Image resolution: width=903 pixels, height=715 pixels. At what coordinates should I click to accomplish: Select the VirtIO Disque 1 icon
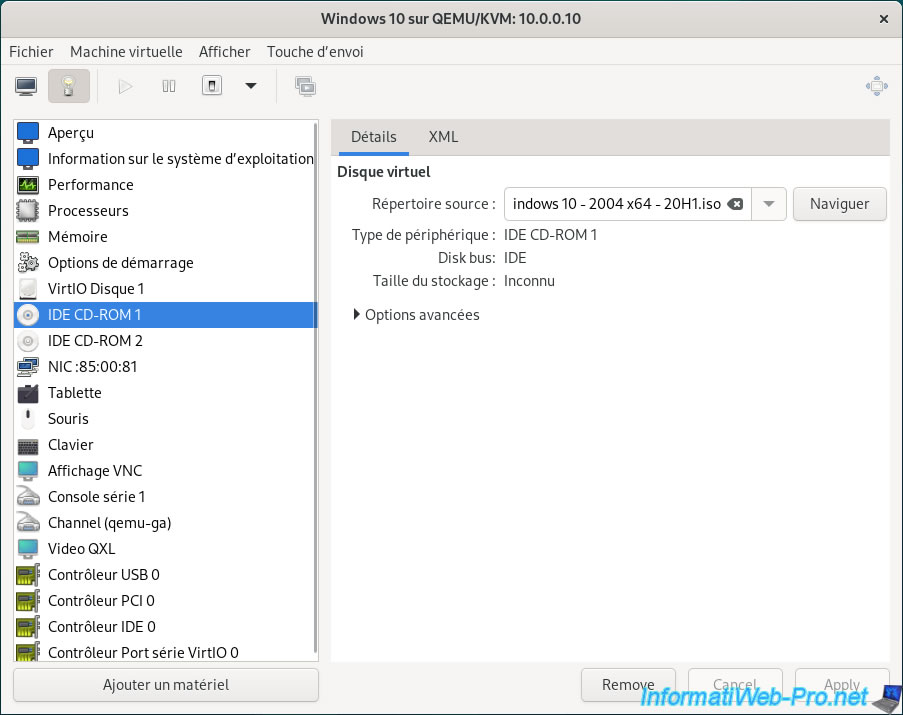coord(28,288)
